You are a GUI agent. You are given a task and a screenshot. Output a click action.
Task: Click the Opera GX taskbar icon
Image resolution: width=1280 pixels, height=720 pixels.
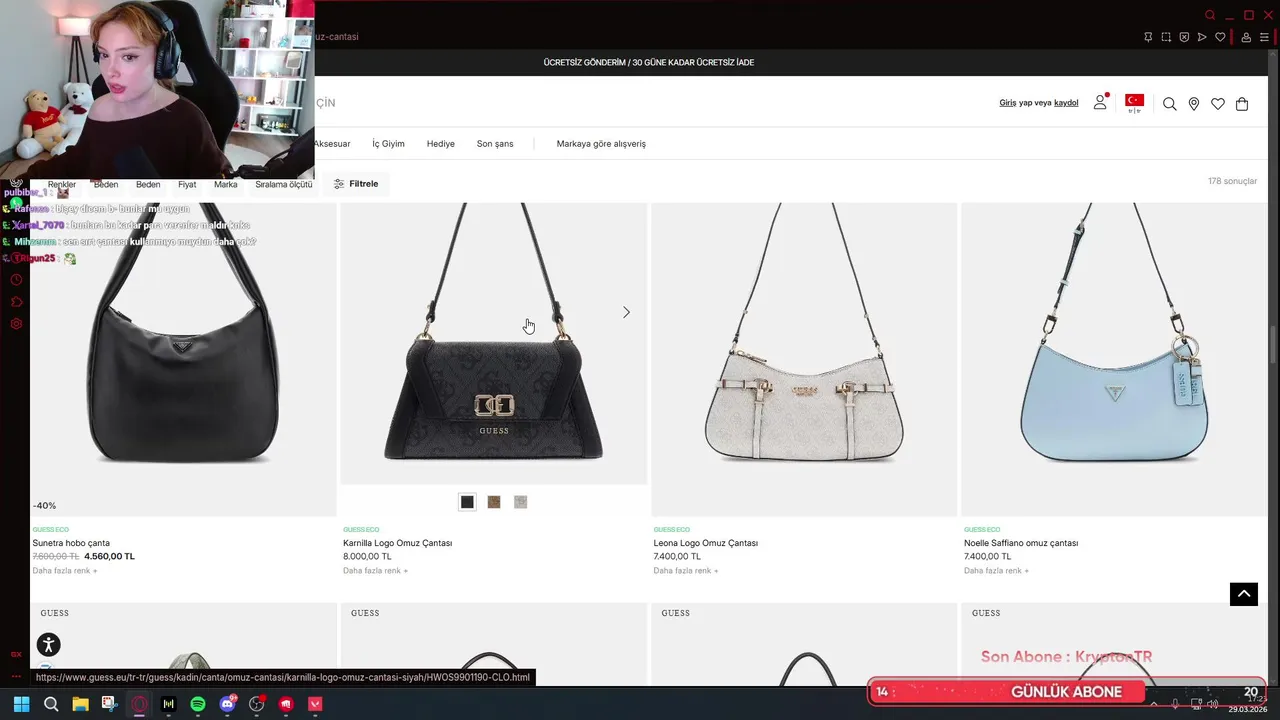point(139,704)
